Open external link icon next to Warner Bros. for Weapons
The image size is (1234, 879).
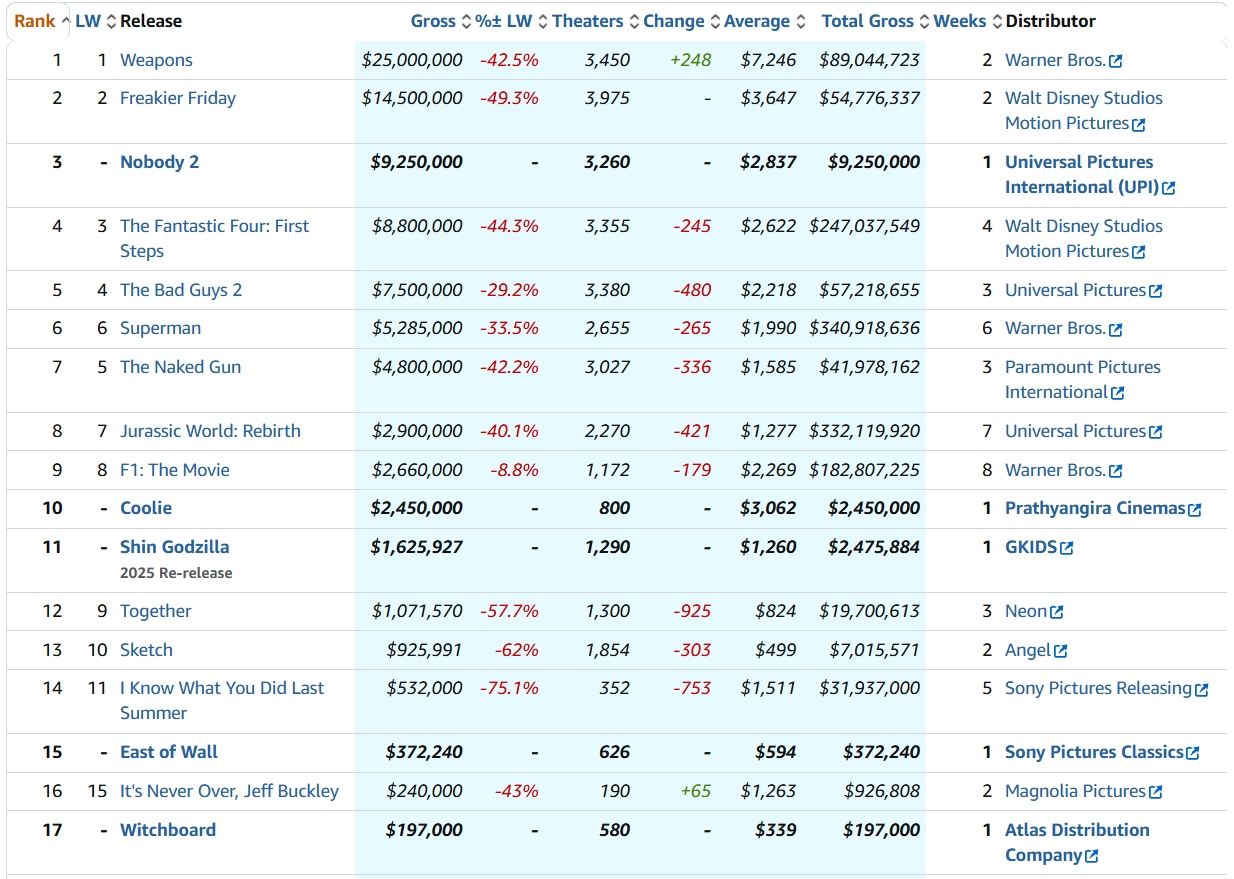[x=1116, y=61]
